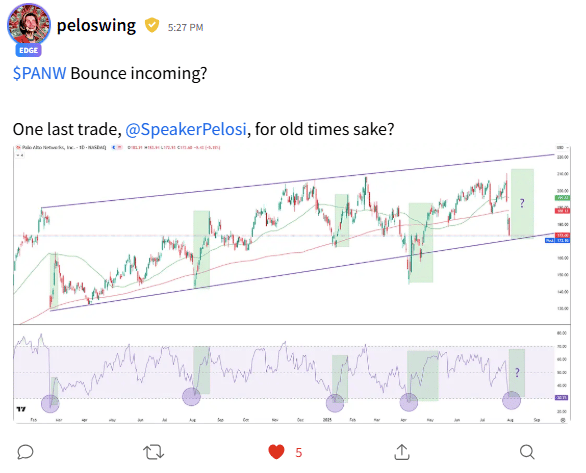
Task: Unlike the post via red heart icon
Action: 277,452
